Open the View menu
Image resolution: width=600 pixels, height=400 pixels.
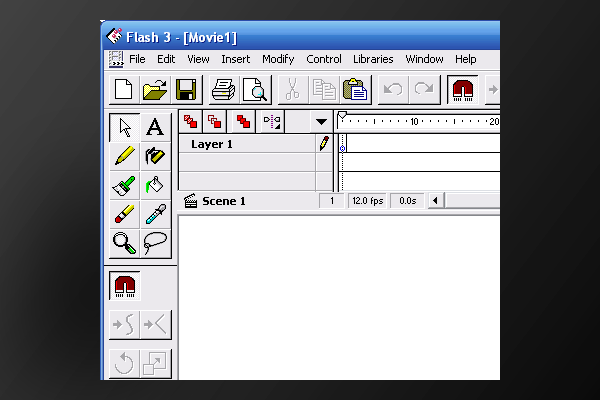[198, 59]
